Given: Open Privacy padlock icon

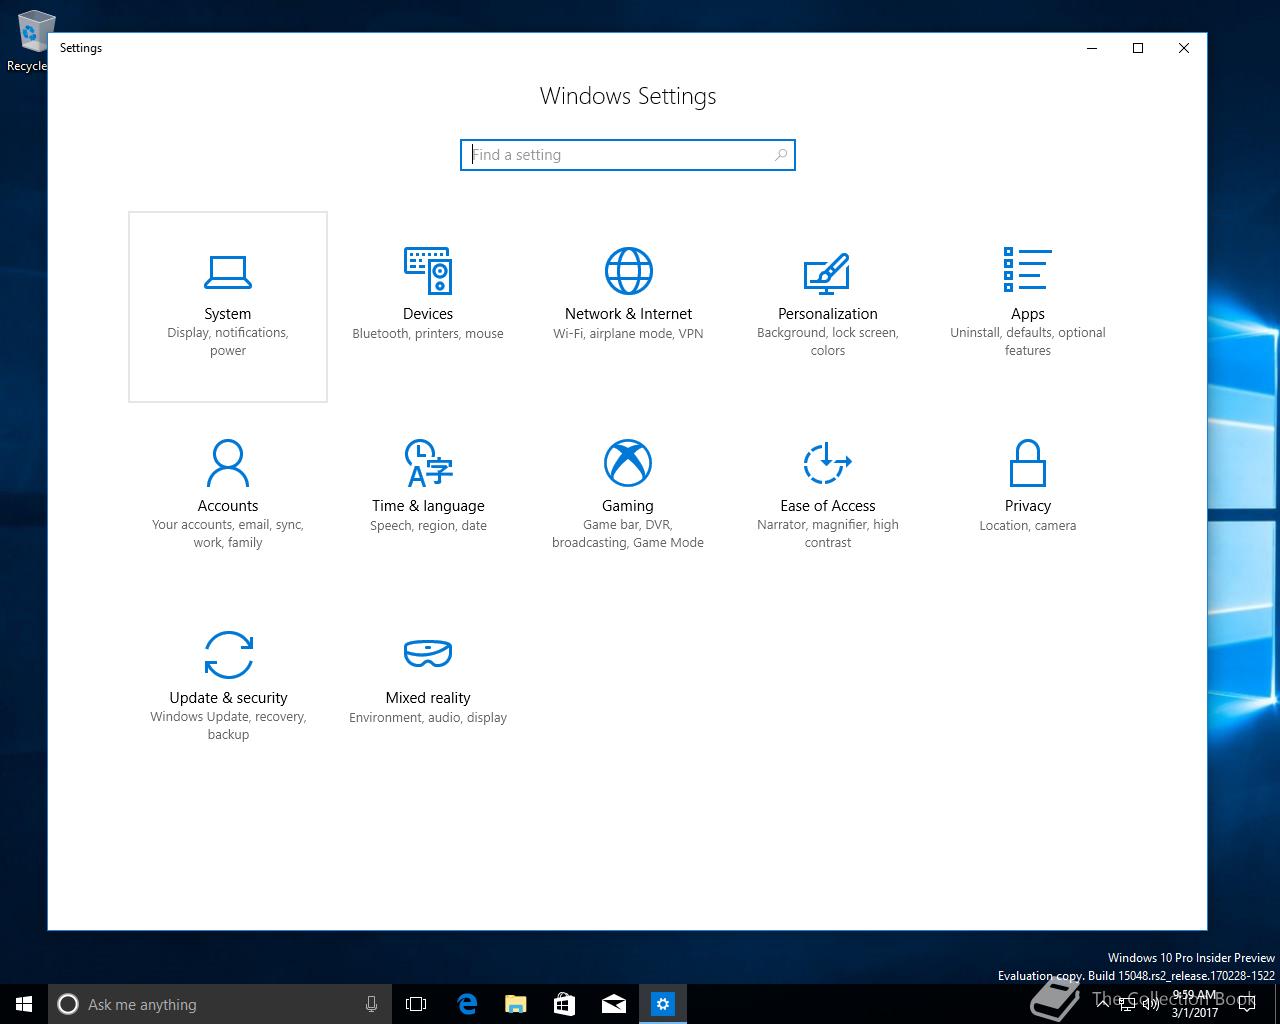Looking at the screenshot, I should point(1028,463).
